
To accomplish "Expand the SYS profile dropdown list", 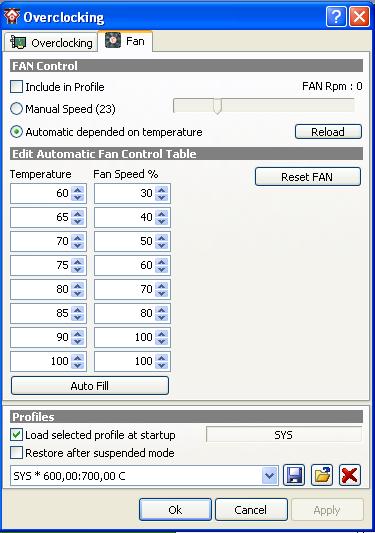I will tap(270, 475).
